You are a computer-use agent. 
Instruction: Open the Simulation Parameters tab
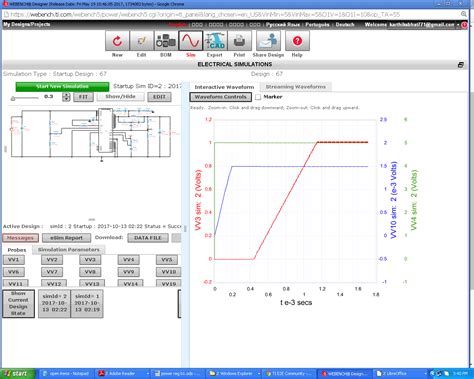69,250
